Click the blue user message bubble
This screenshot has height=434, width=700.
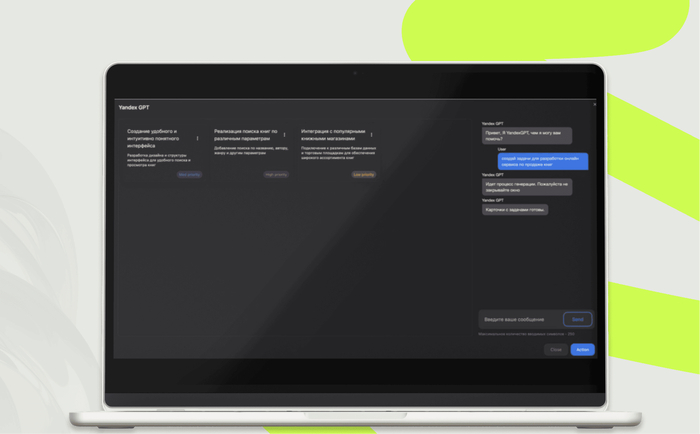543,161
